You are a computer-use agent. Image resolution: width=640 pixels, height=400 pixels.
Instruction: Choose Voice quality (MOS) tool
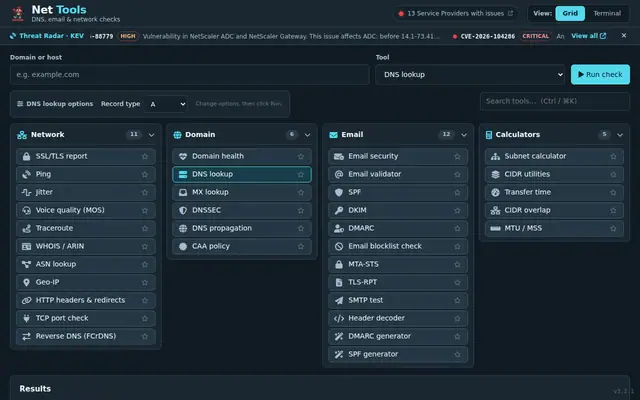tap(86, 210)
